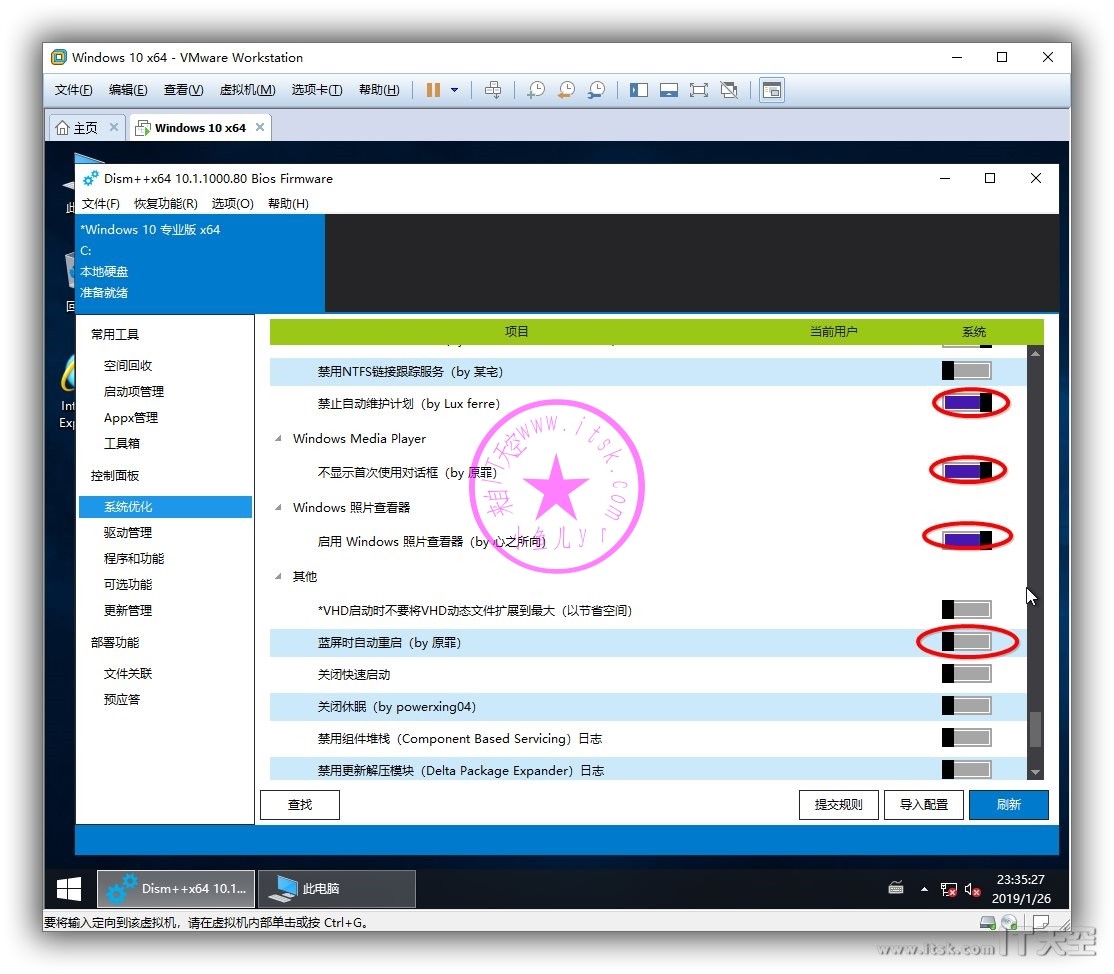This screenshot has width=1114, height=974.
Task: Open 启动项管理 in the sidebar
Action: coord(134,391)
